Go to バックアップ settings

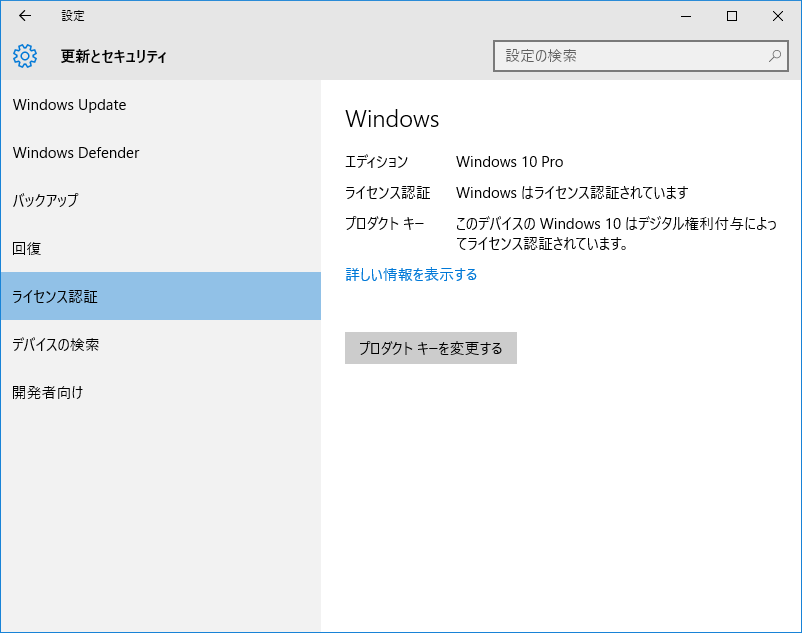pyautogui.click(x=45, y=200)
